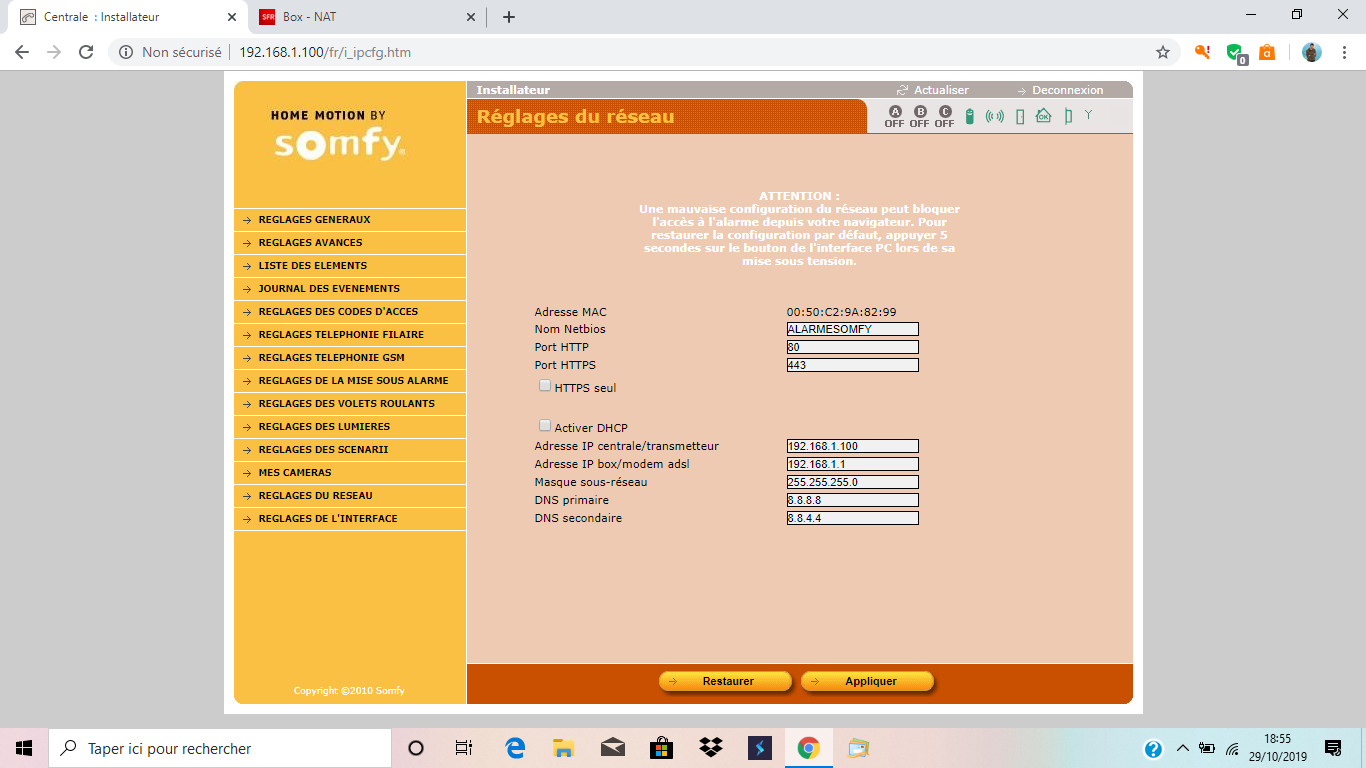The width and height of the screenshot is (1366, 768).
Task: Click the radio signal waves status icon
Action: [994, 116]
